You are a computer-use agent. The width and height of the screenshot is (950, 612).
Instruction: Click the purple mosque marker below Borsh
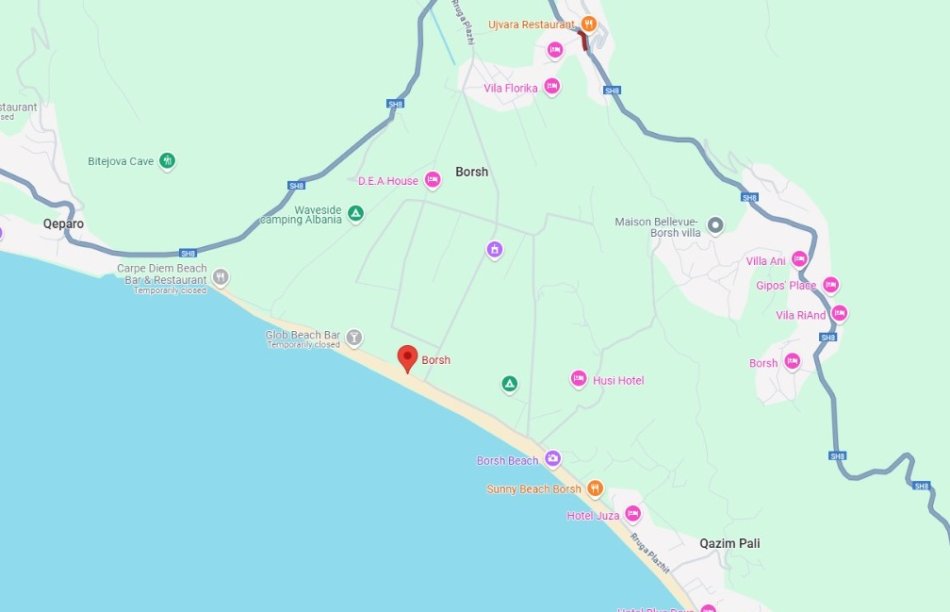(494, 250)
